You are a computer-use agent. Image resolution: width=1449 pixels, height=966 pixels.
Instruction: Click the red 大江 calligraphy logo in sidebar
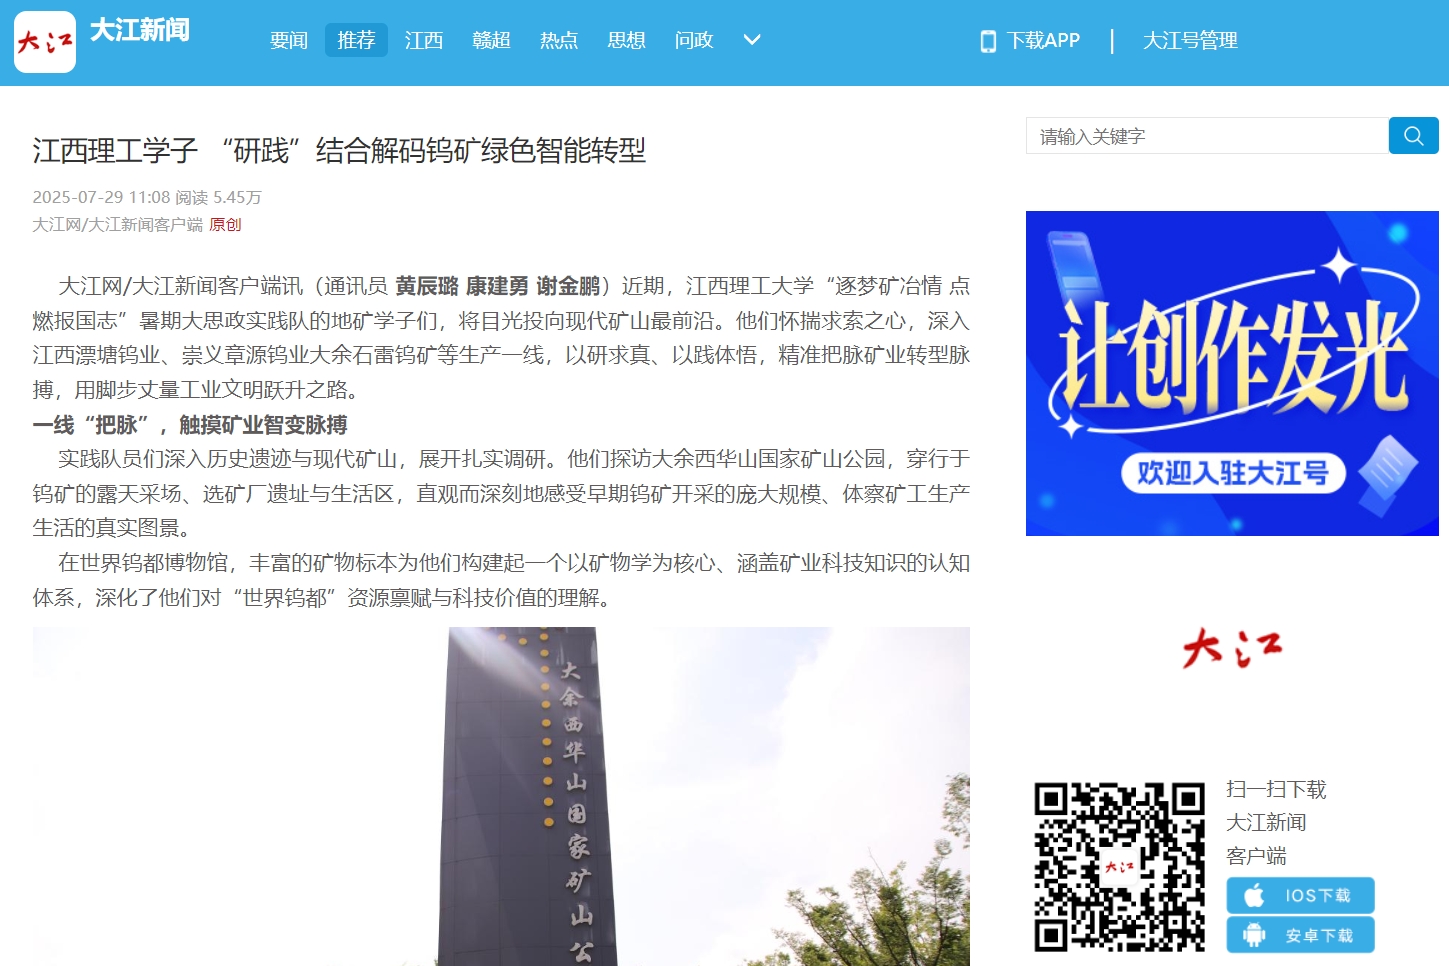click(1232, 648)
